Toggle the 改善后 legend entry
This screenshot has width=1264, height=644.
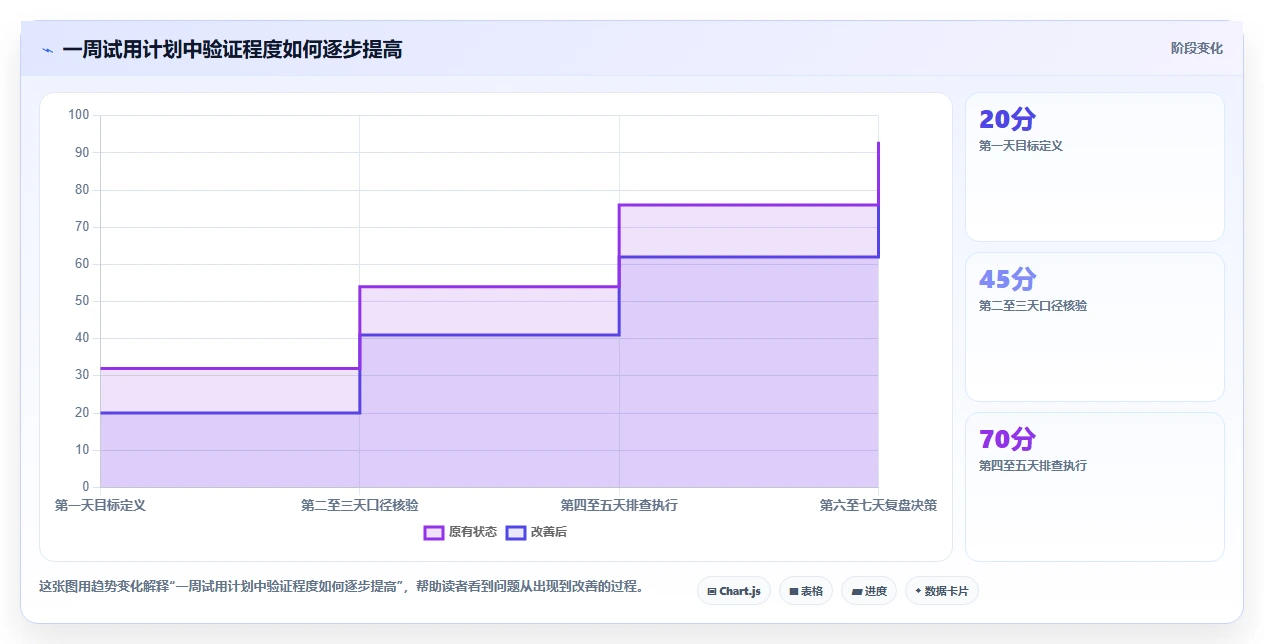pos(536,532)
